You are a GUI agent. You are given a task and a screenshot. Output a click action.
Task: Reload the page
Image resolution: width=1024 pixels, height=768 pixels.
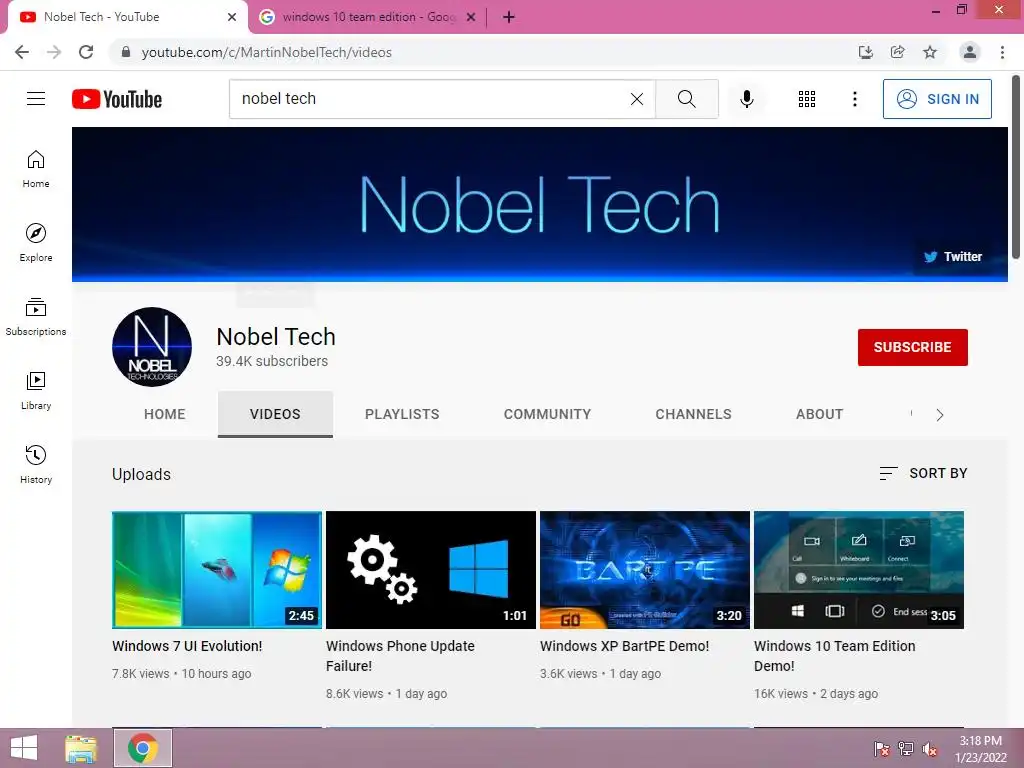tap(86, 52)
